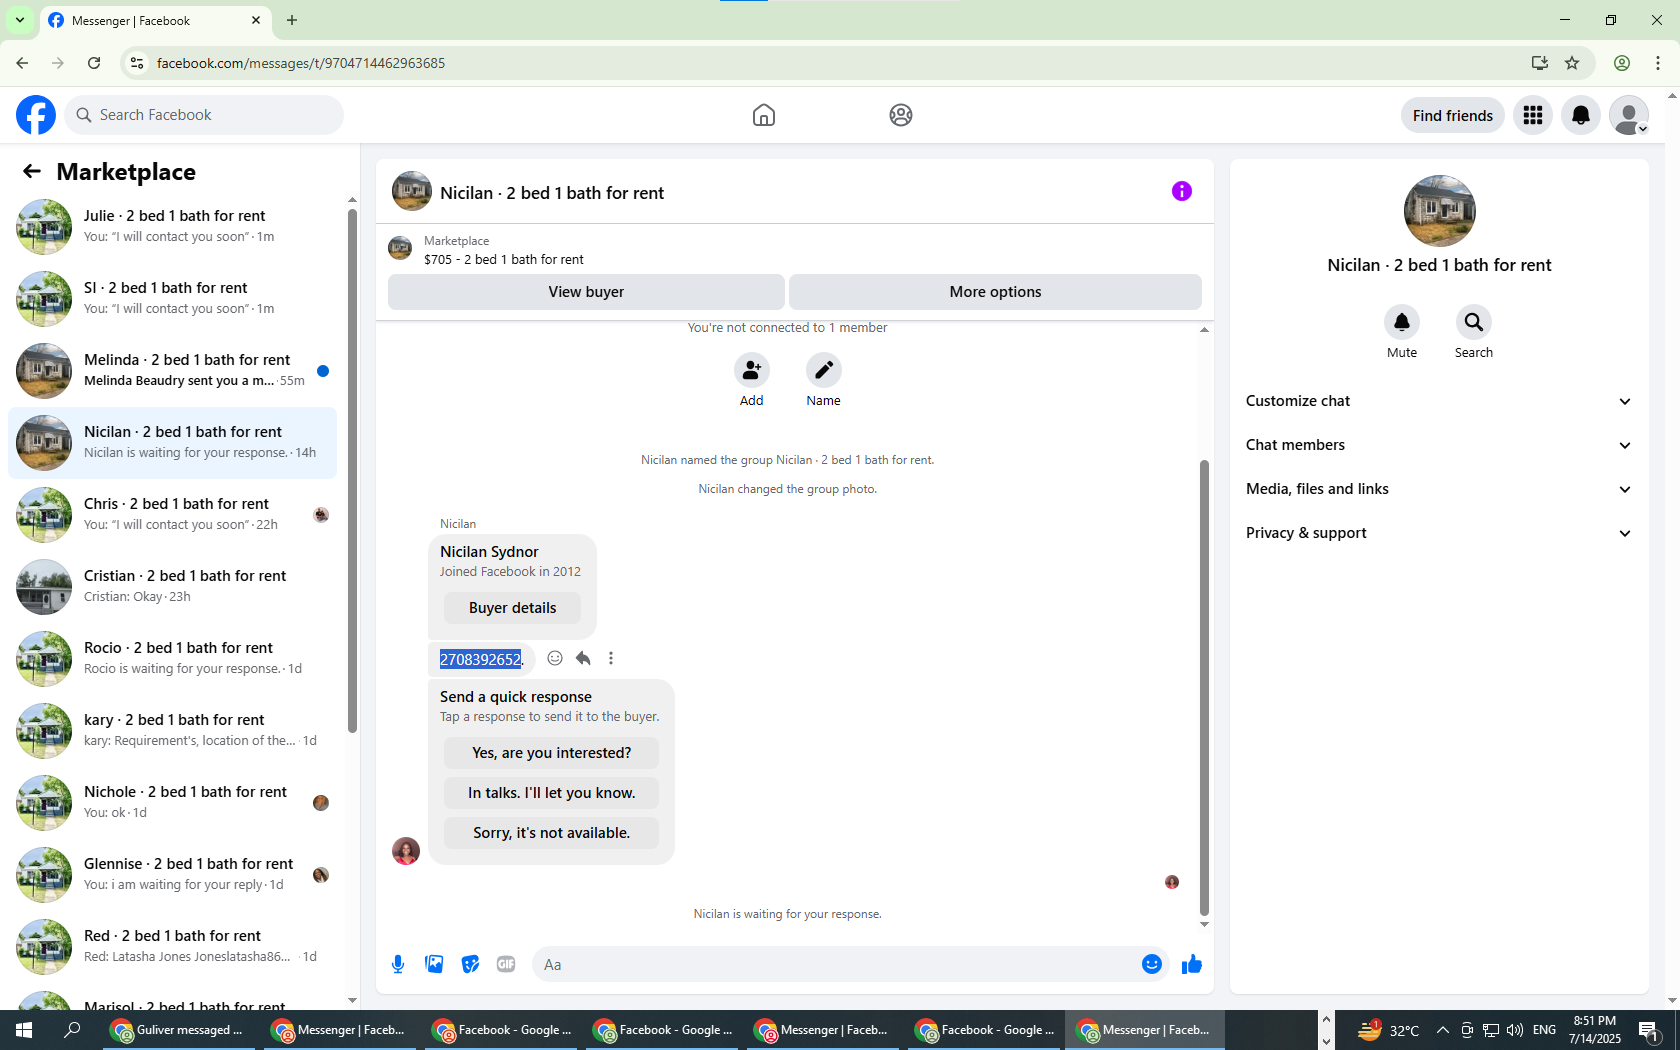Click the conversation list scrollbar
The image size is (1680, 1050).
pyautogui.click(x=352, y=470)
